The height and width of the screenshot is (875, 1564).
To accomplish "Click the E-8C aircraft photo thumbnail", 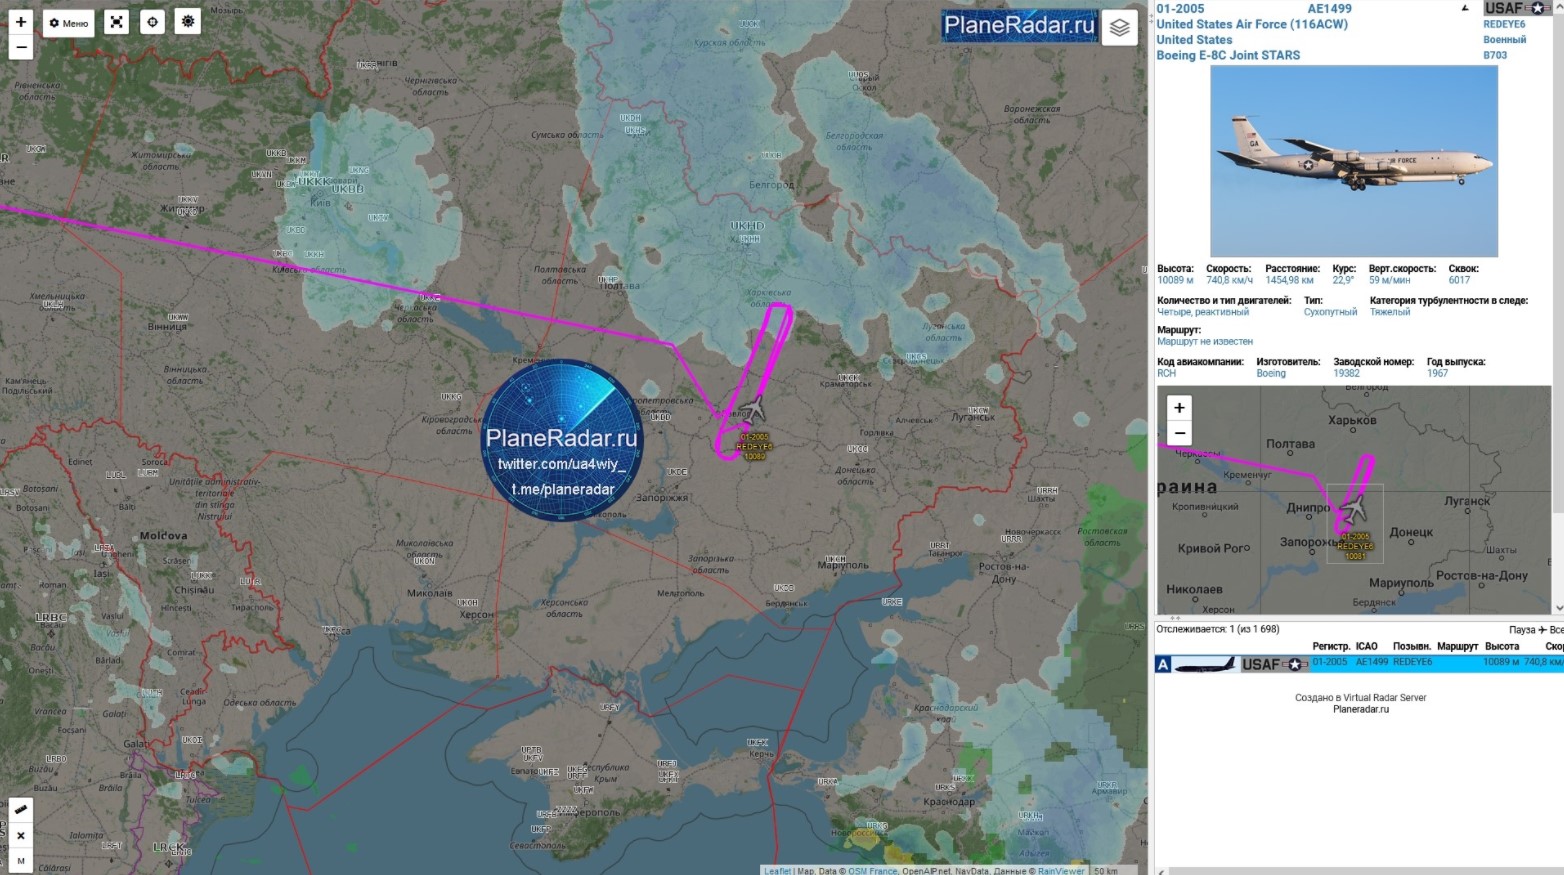I will pos(1354,161).
